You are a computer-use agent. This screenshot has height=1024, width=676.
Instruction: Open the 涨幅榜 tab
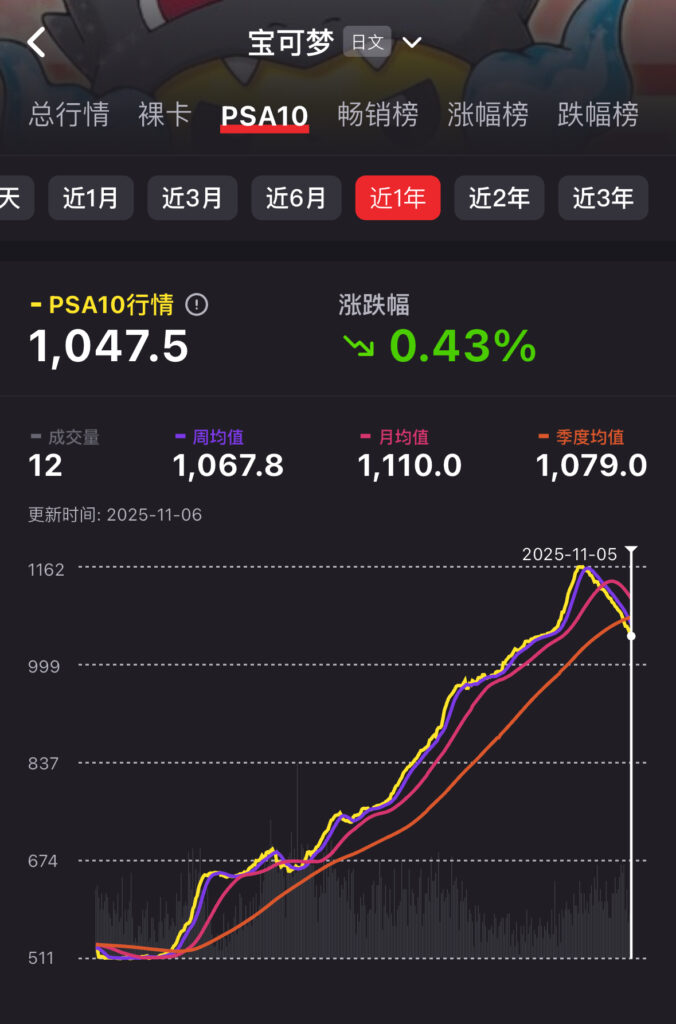pos(487,115)
